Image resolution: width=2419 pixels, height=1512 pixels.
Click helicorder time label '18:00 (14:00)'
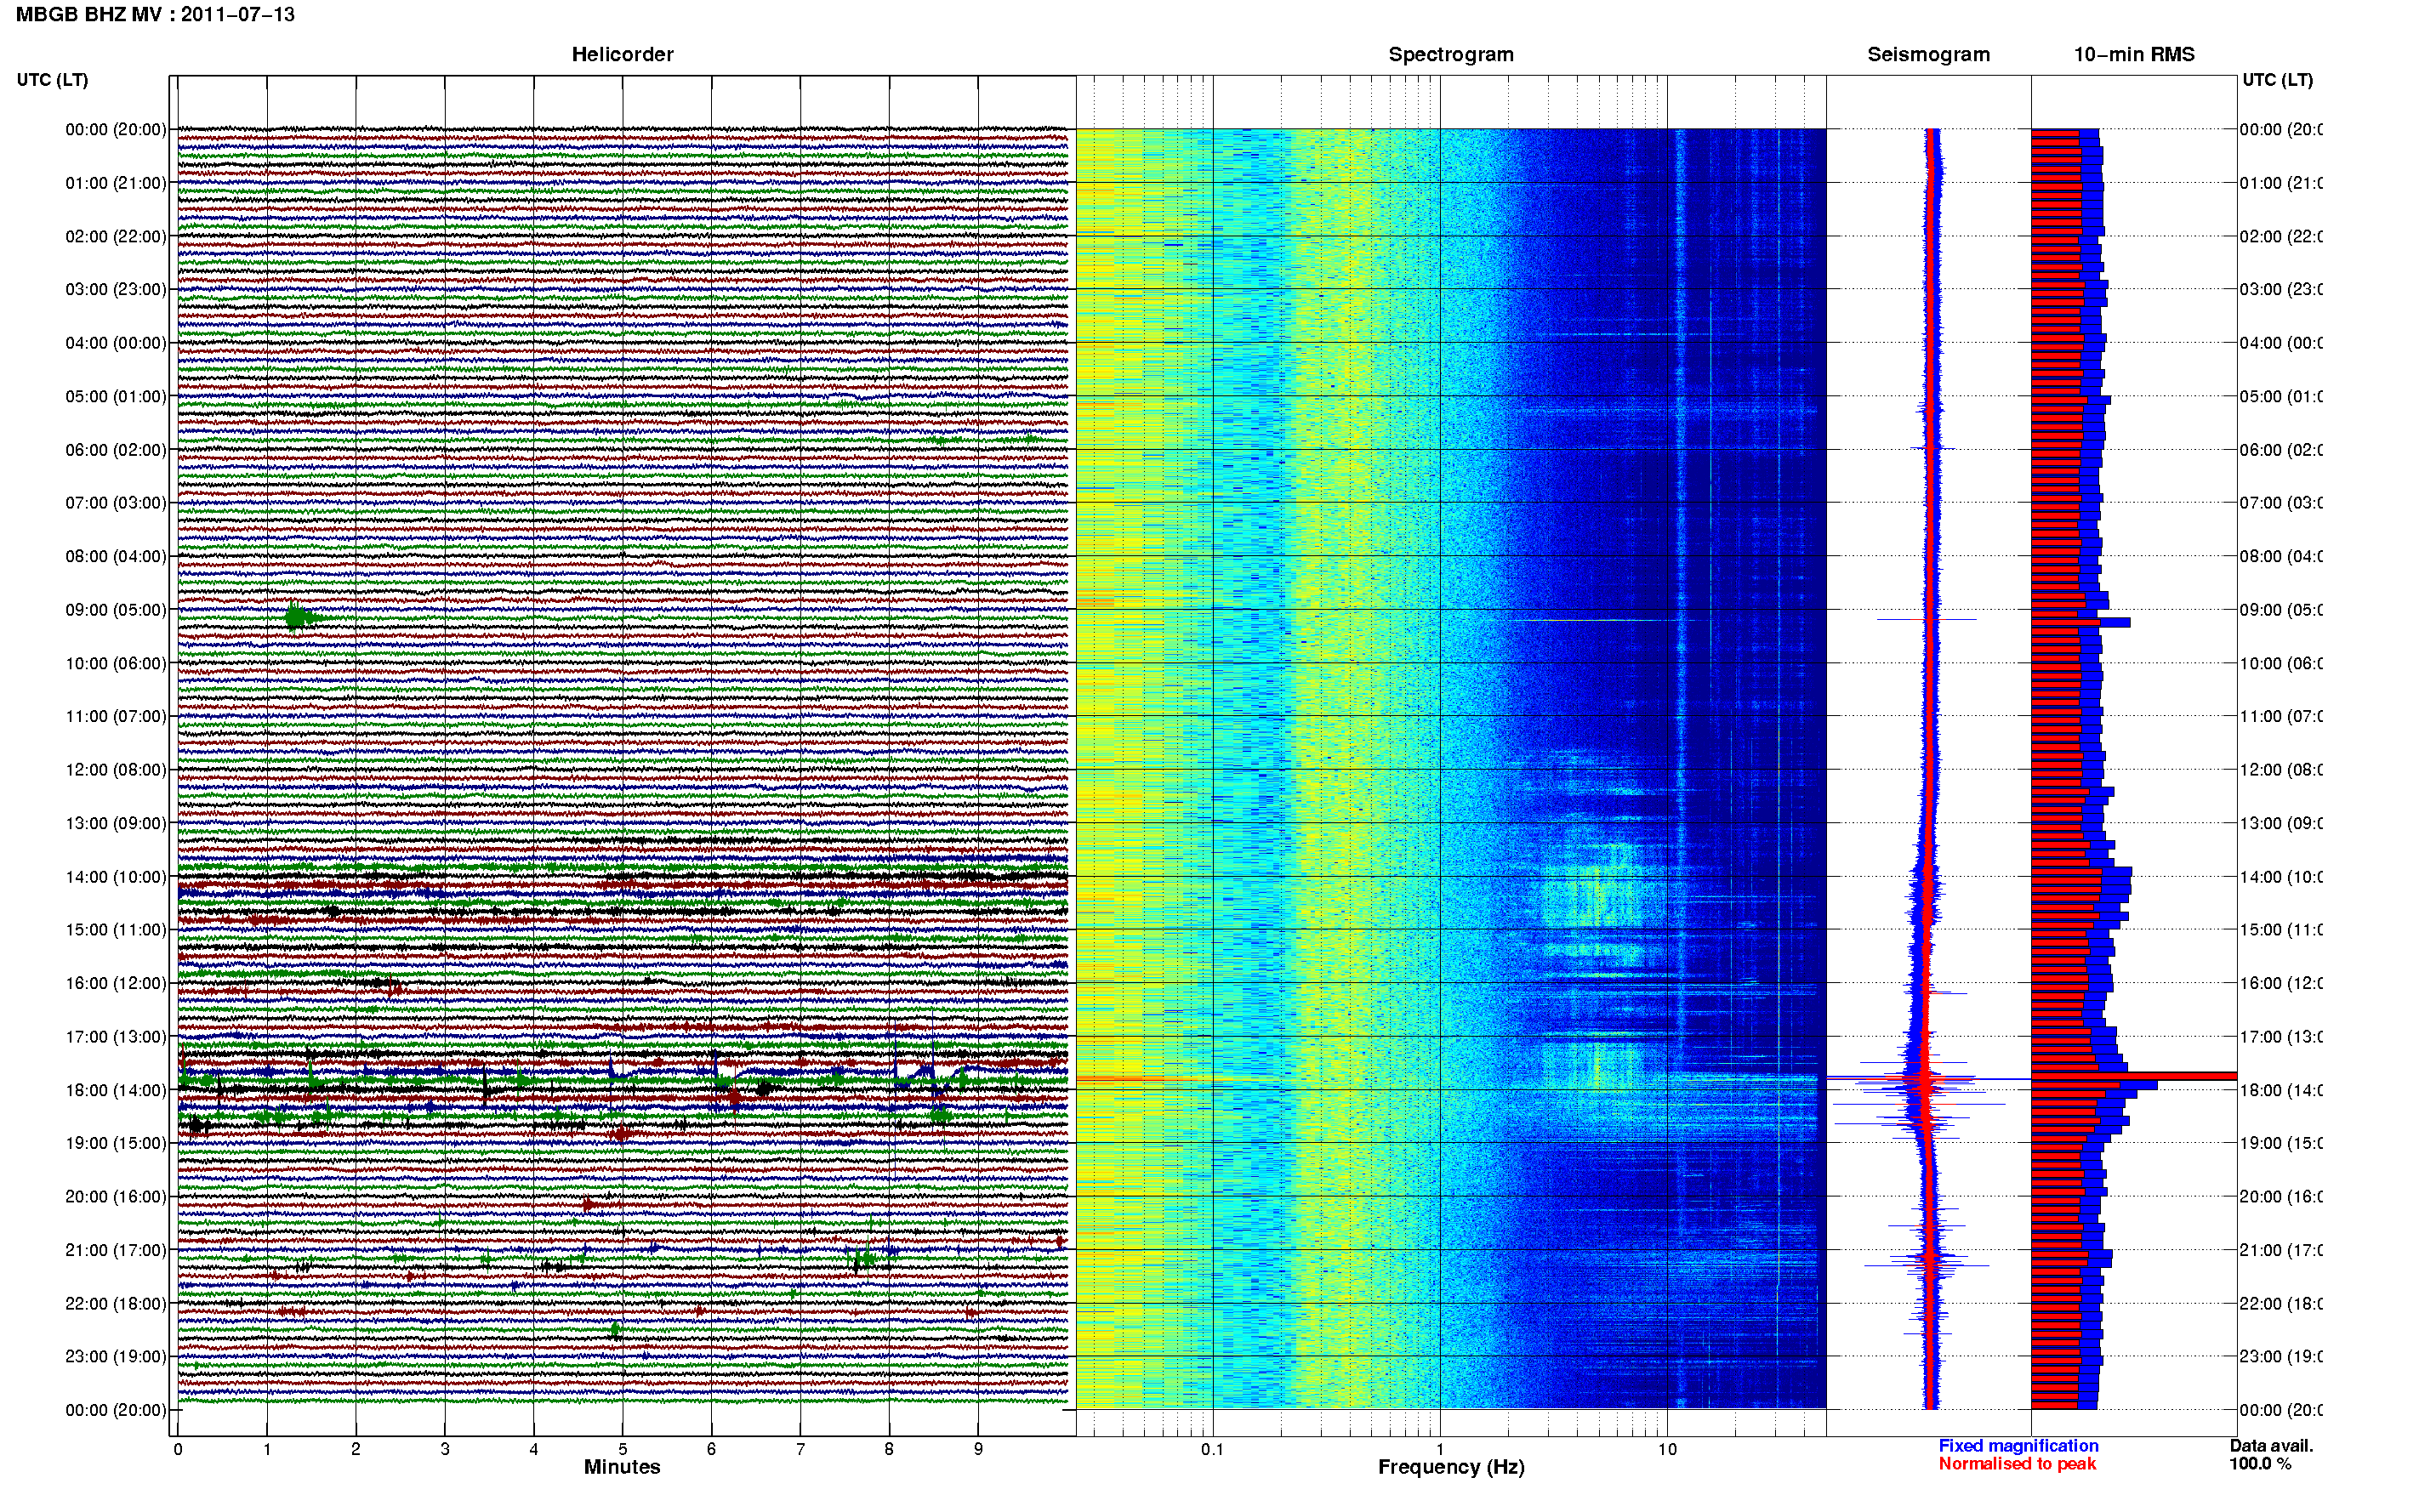[x=116, y=1090]
